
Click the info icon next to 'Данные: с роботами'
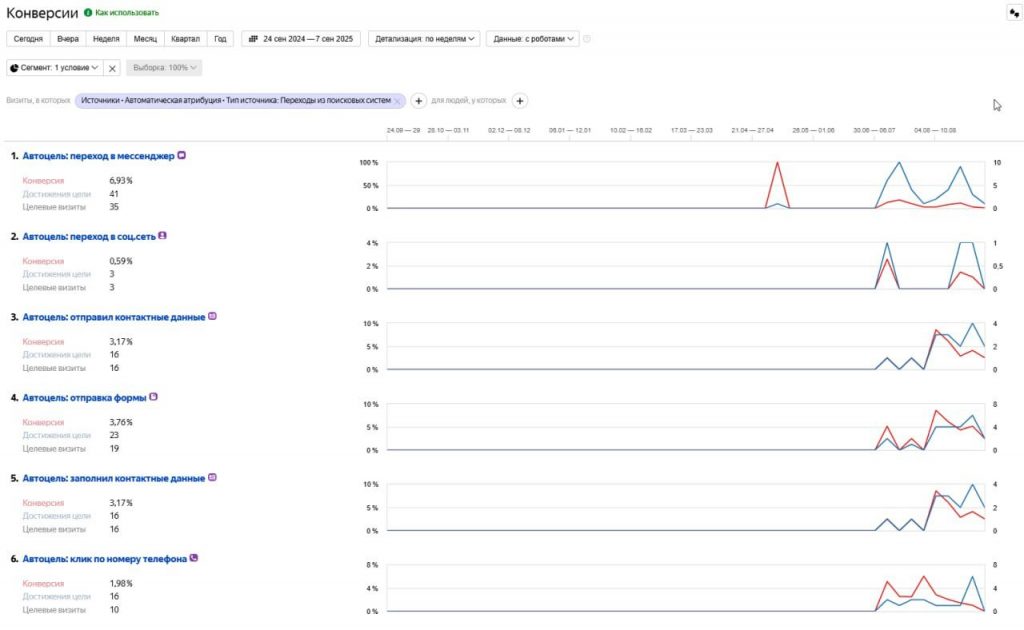coord(587,39)
